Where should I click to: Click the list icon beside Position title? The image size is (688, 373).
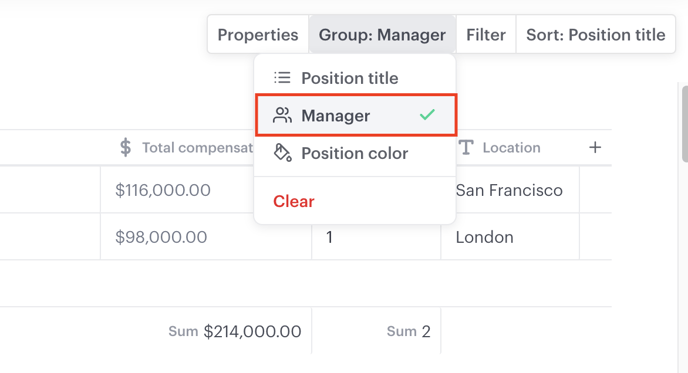[x=282, y=78]
